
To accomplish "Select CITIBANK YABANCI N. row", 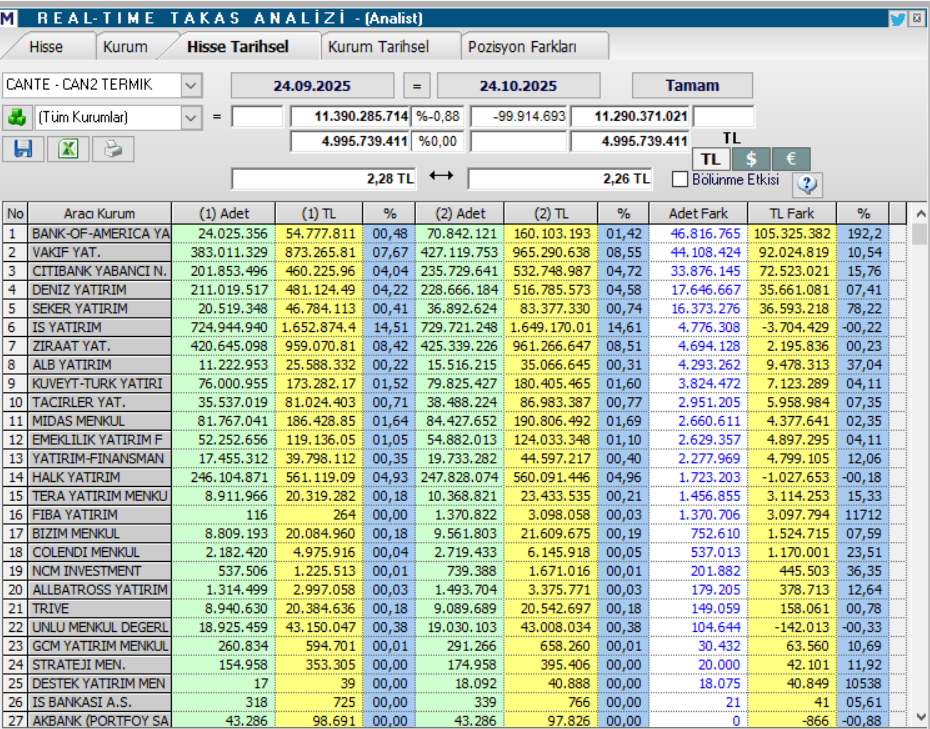I will 456,271.
